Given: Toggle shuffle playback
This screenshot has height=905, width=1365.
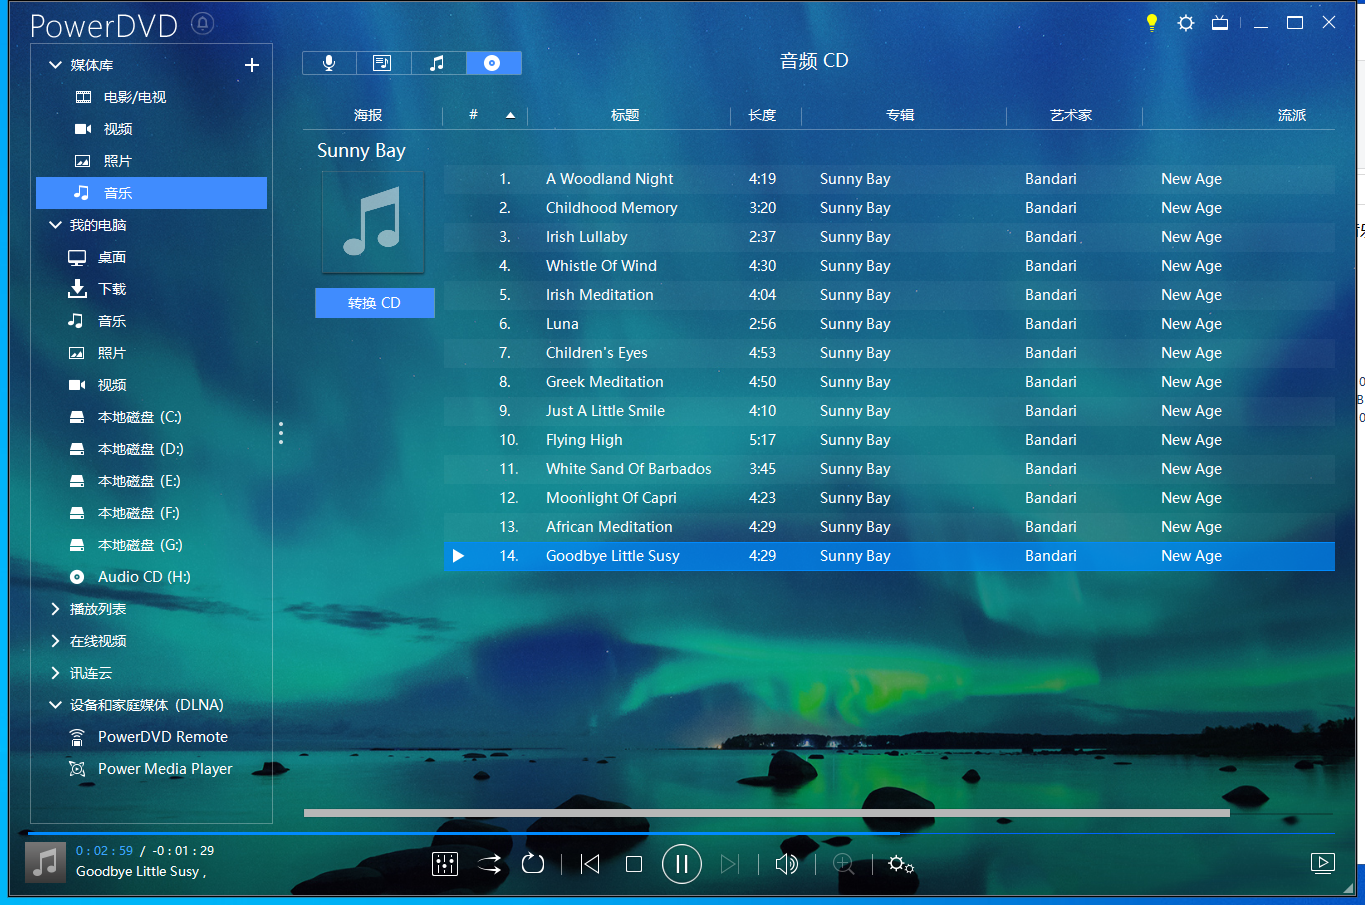Looking at the screenshot, I should 489,864.
